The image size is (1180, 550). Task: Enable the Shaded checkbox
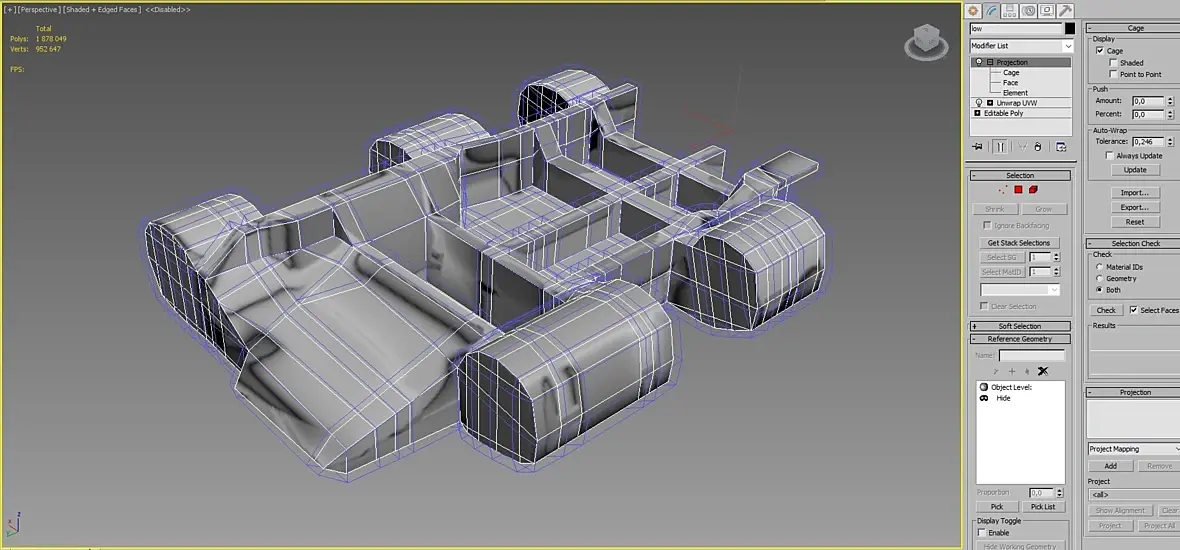(x=1113, y=63)
